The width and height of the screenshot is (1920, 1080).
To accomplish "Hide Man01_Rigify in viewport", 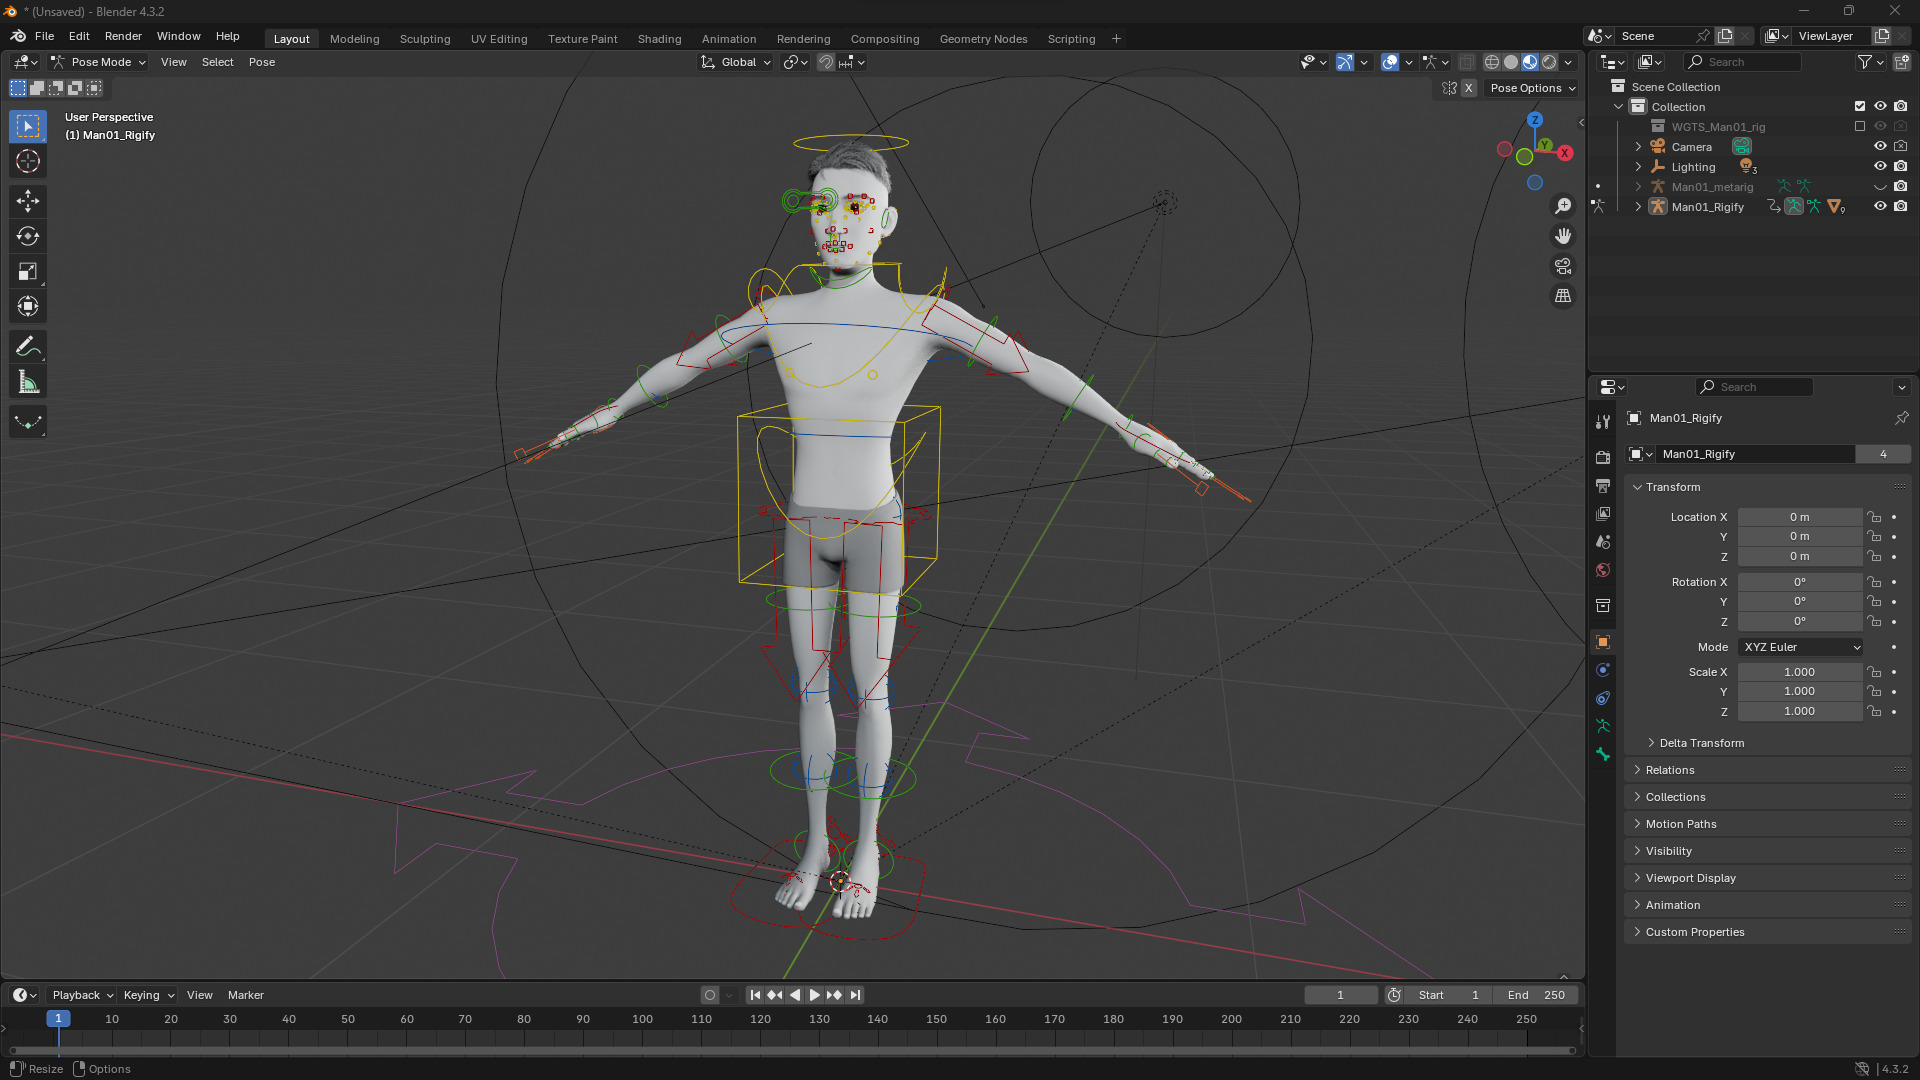I will (x=1880, y=206).
